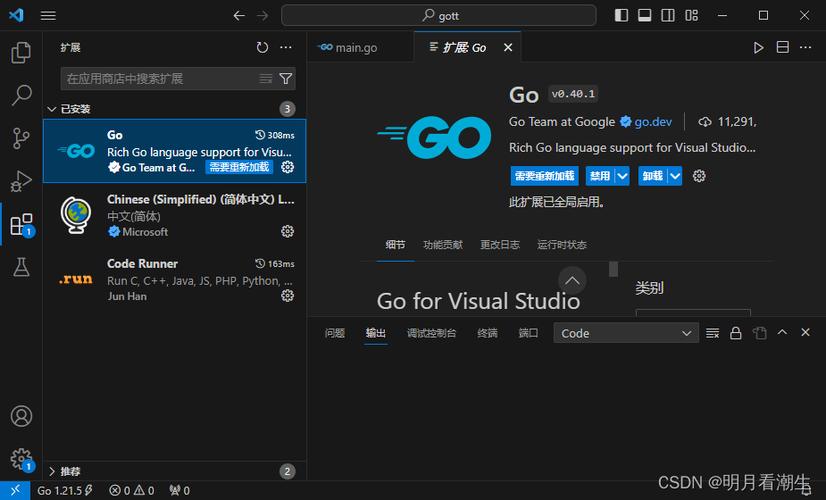Switch to the Ports panel tab
Viewport: 826px width, 500px height.
point(528,333)
